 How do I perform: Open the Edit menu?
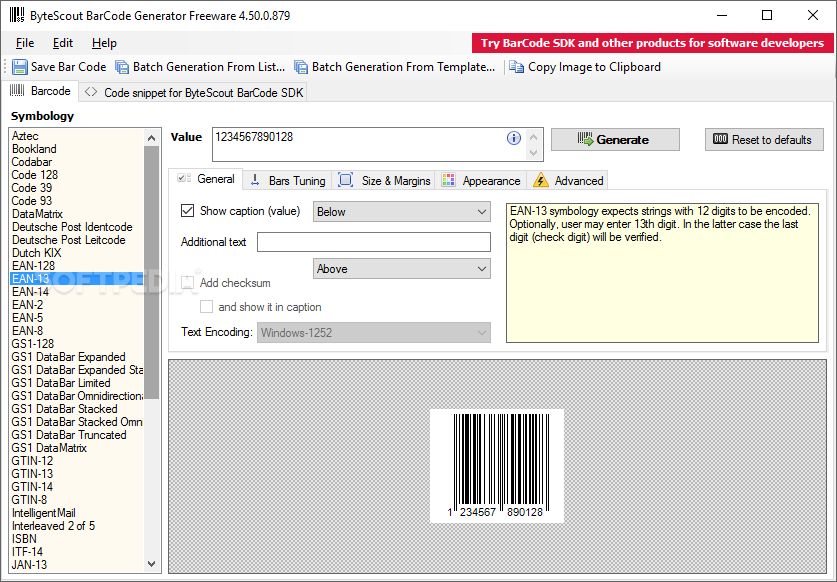click(63, 43)
